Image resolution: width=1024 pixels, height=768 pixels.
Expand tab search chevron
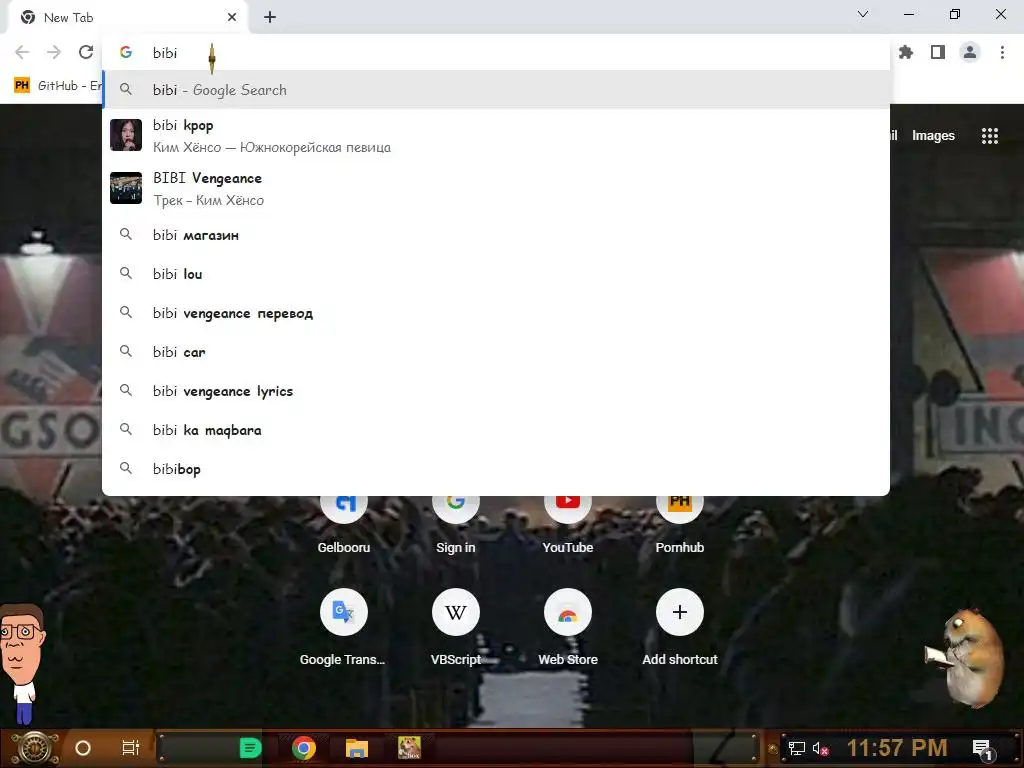863,14
